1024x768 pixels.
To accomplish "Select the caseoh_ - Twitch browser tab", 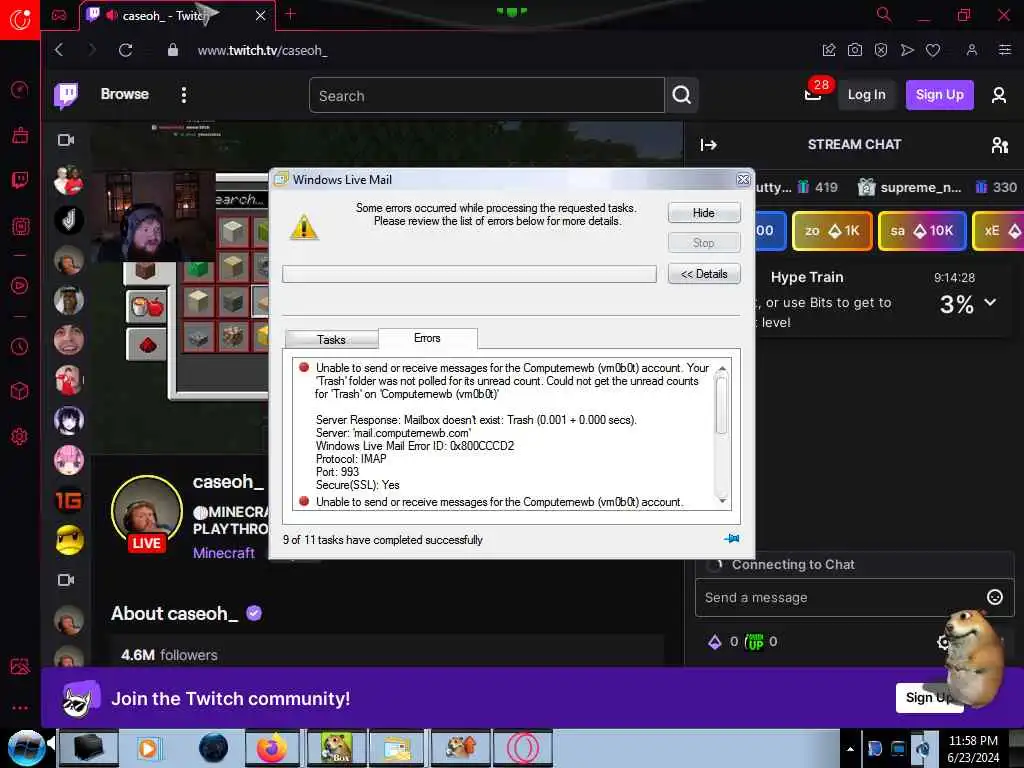I will [x=177, y=16].
